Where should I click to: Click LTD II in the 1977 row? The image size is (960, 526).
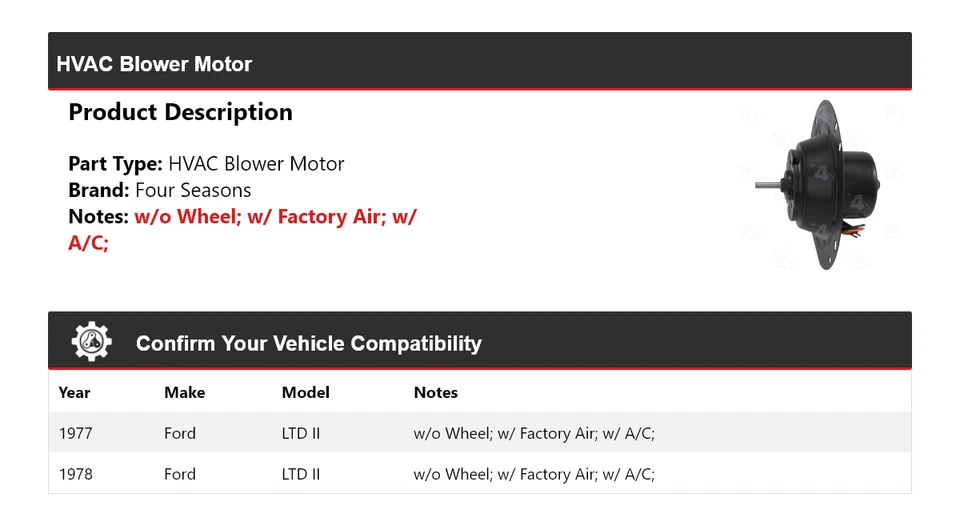click(x=301, y=433)
